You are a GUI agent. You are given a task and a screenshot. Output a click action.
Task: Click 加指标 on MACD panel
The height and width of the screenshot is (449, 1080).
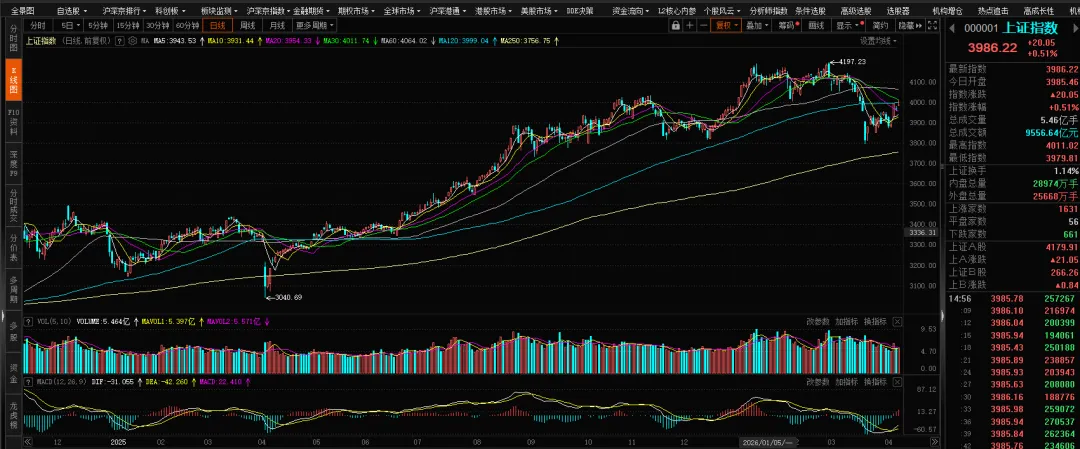[847, 382]
